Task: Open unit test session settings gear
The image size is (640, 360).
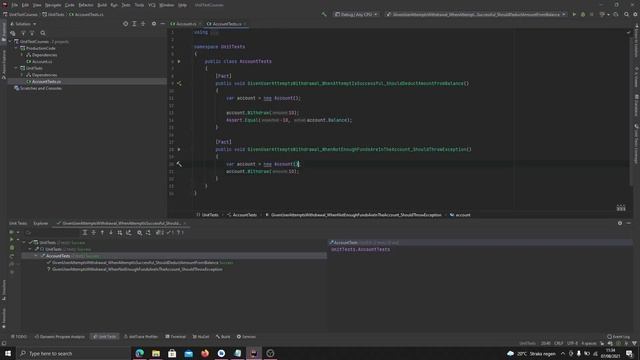Action: click(620, 223)
